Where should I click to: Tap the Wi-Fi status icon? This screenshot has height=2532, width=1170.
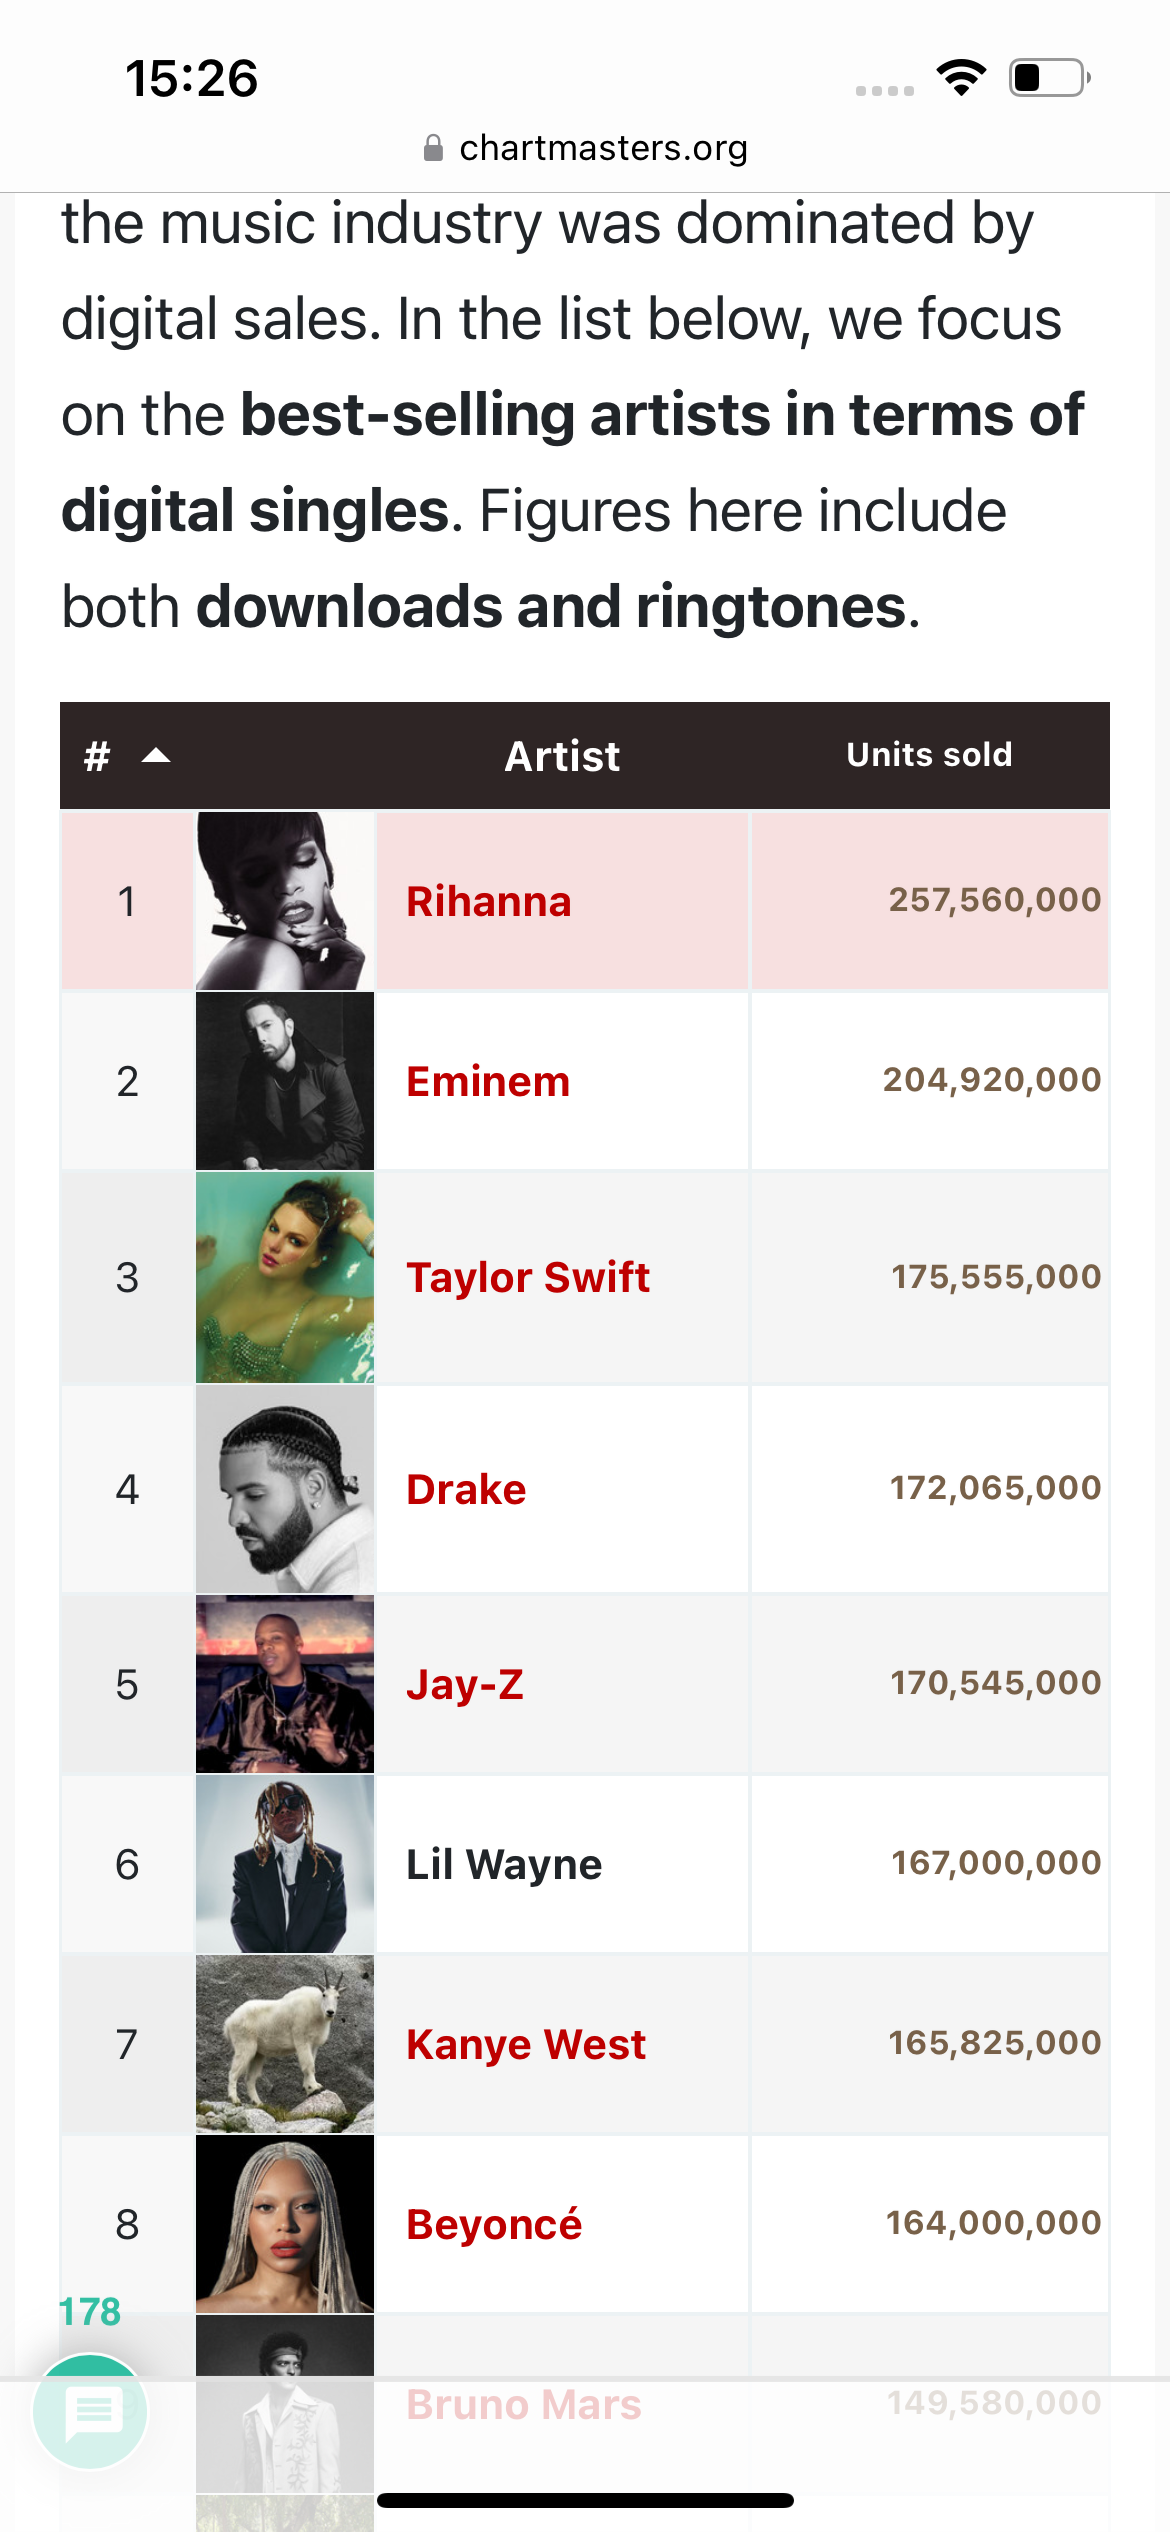coord(961,77)
